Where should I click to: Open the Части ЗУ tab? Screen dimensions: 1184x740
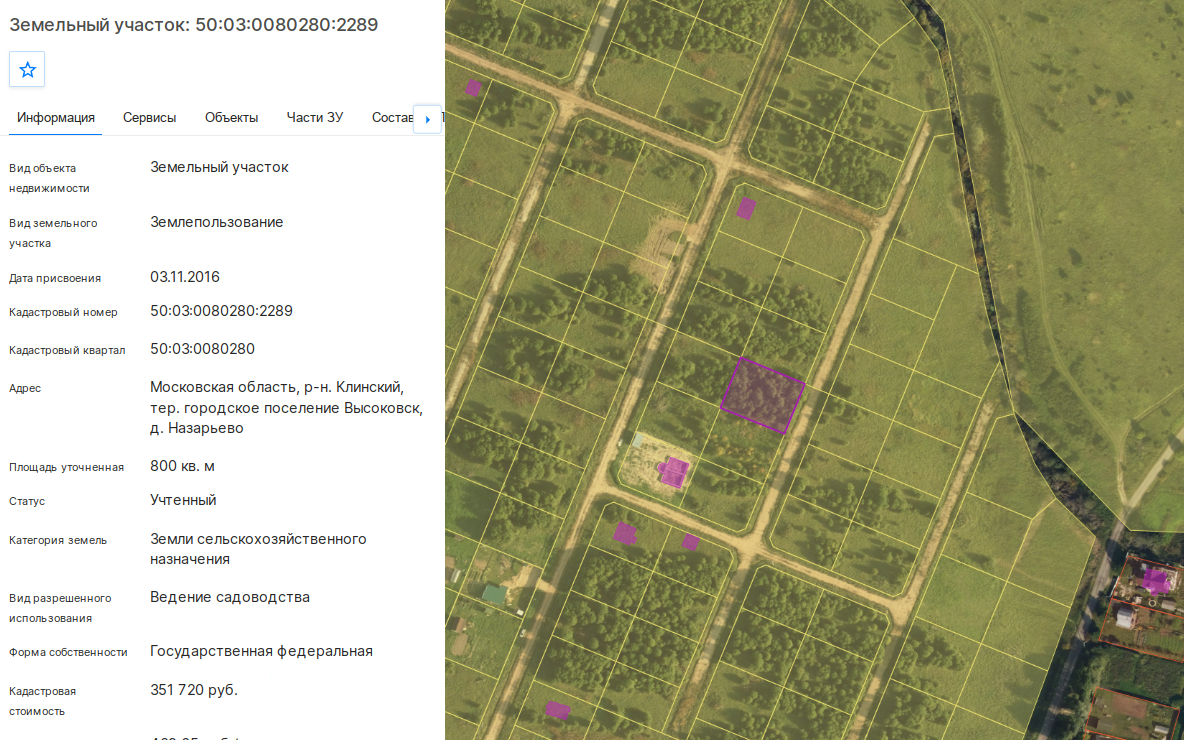pos(315,118)
